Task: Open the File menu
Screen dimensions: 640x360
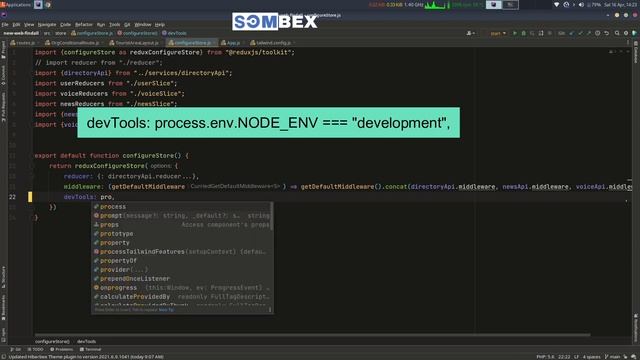Action: (5, 24)
